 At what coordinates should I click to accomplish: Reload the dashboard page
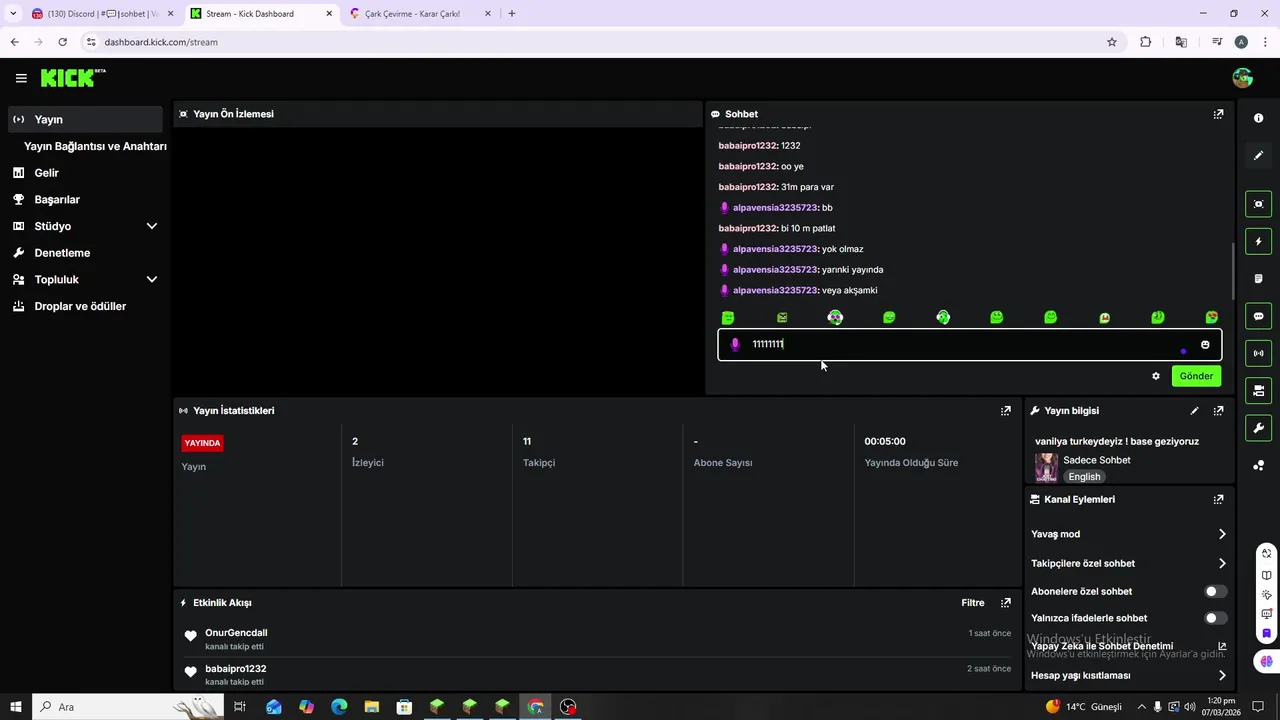coord(62,42)
